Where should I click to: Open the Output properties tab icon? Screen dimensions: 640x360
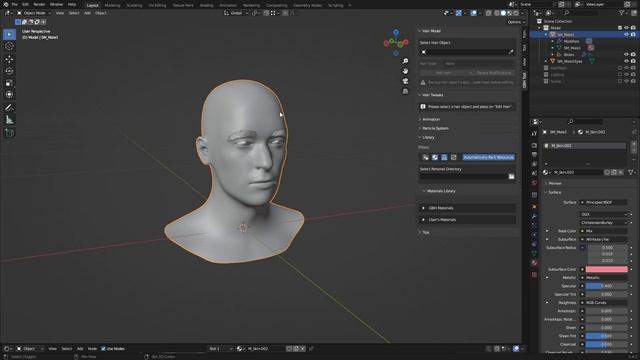(534, 155)
